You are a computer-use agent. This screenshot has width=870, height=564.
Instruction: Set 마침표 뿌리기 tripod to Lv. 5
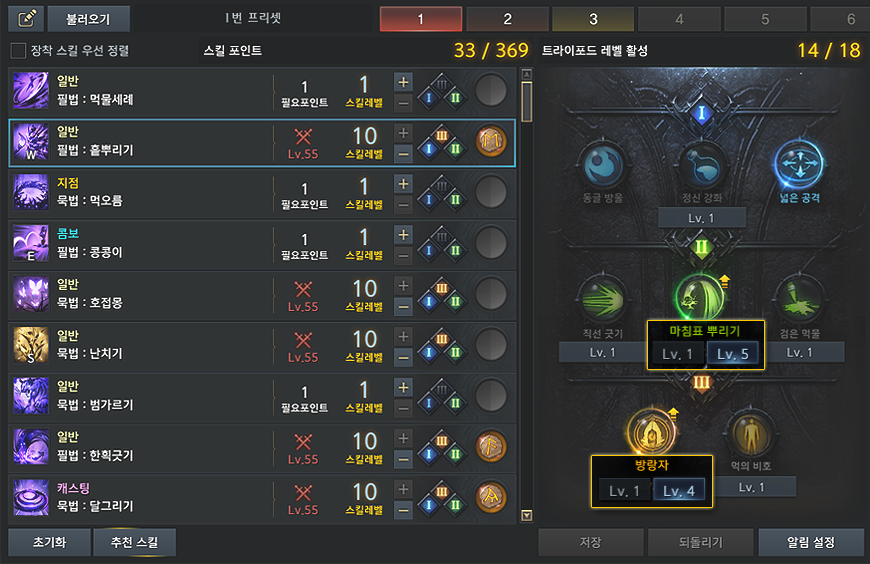732,354
